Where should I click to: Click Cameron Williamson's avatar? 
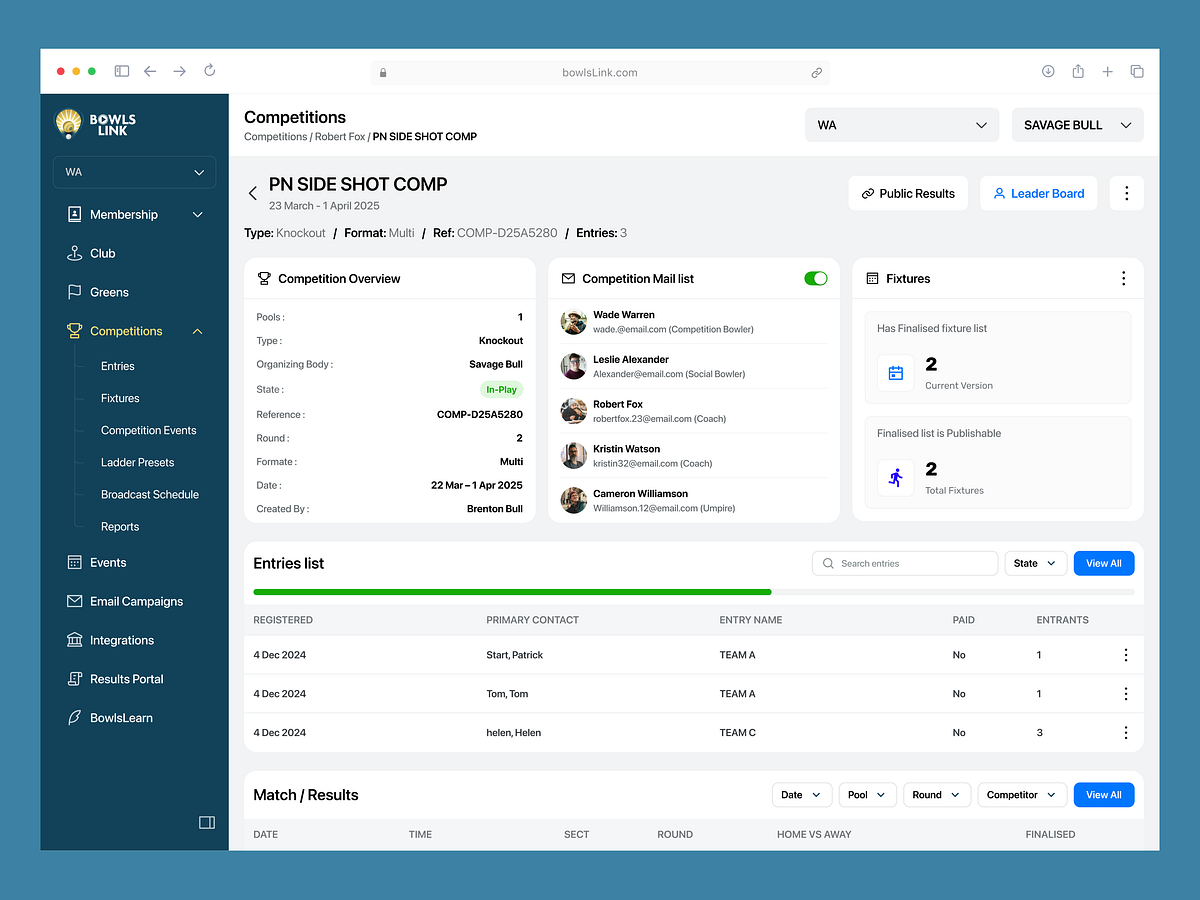574,500
